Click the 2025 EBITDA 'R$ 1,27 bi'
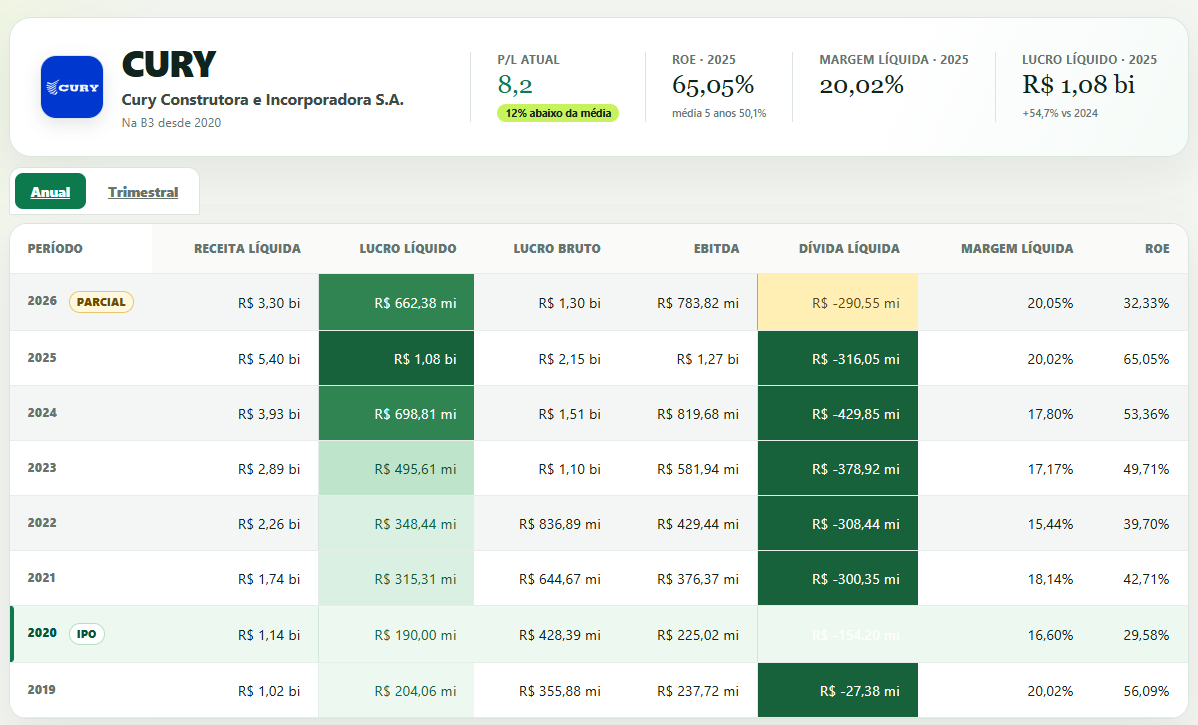This screenshot has width=1198, height=725. tap(707, 359)
